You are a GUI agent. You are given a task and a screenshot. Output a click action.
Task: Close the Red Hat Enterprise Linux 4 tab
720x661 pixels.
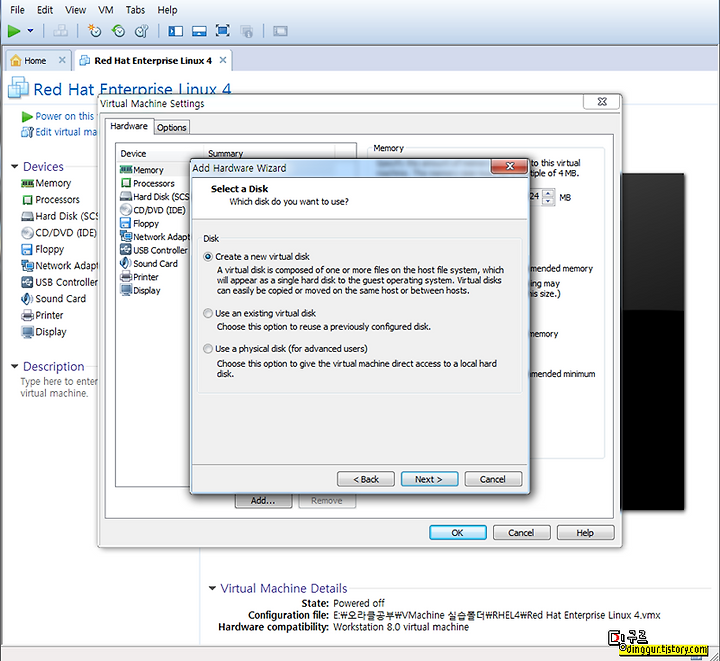[x=223, y=60]
